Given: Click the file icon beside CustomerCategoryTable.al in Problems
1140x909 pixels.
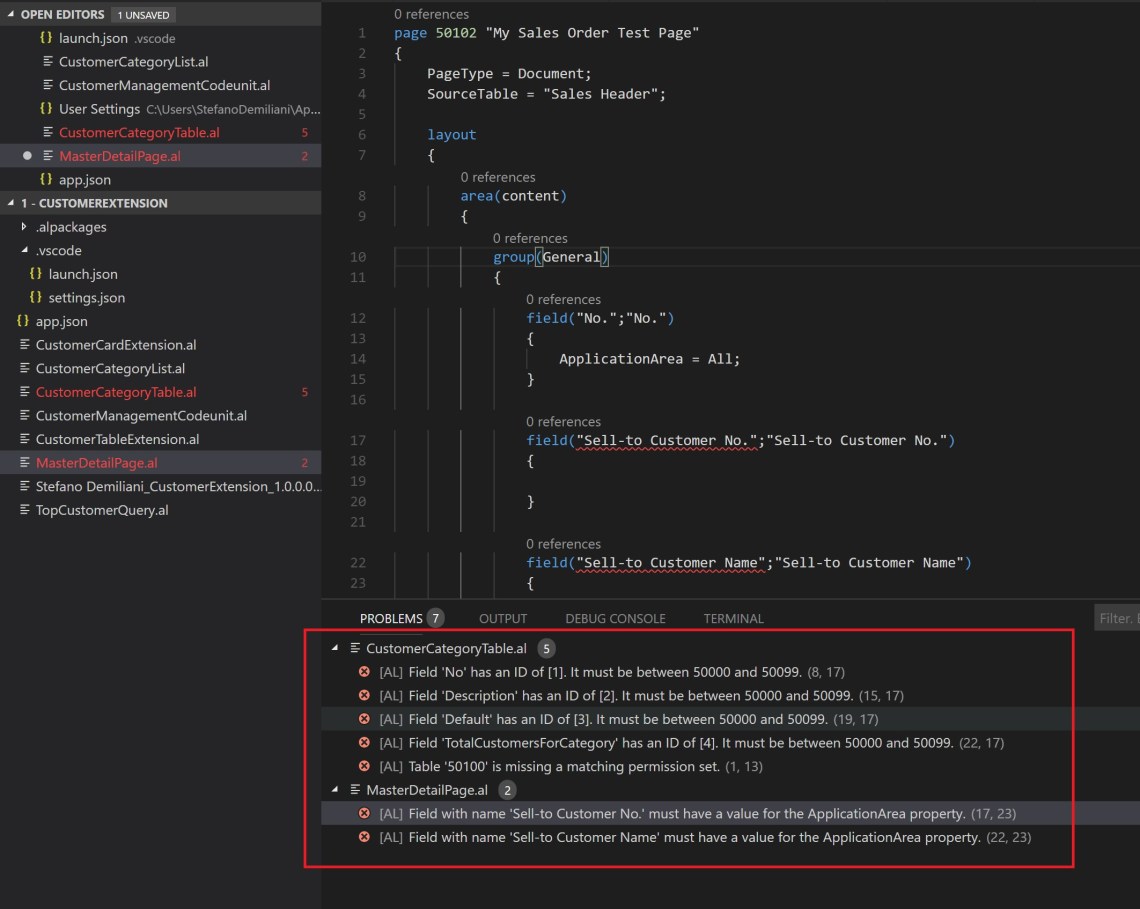Looking at the screenshot, I should pos(355,648).
